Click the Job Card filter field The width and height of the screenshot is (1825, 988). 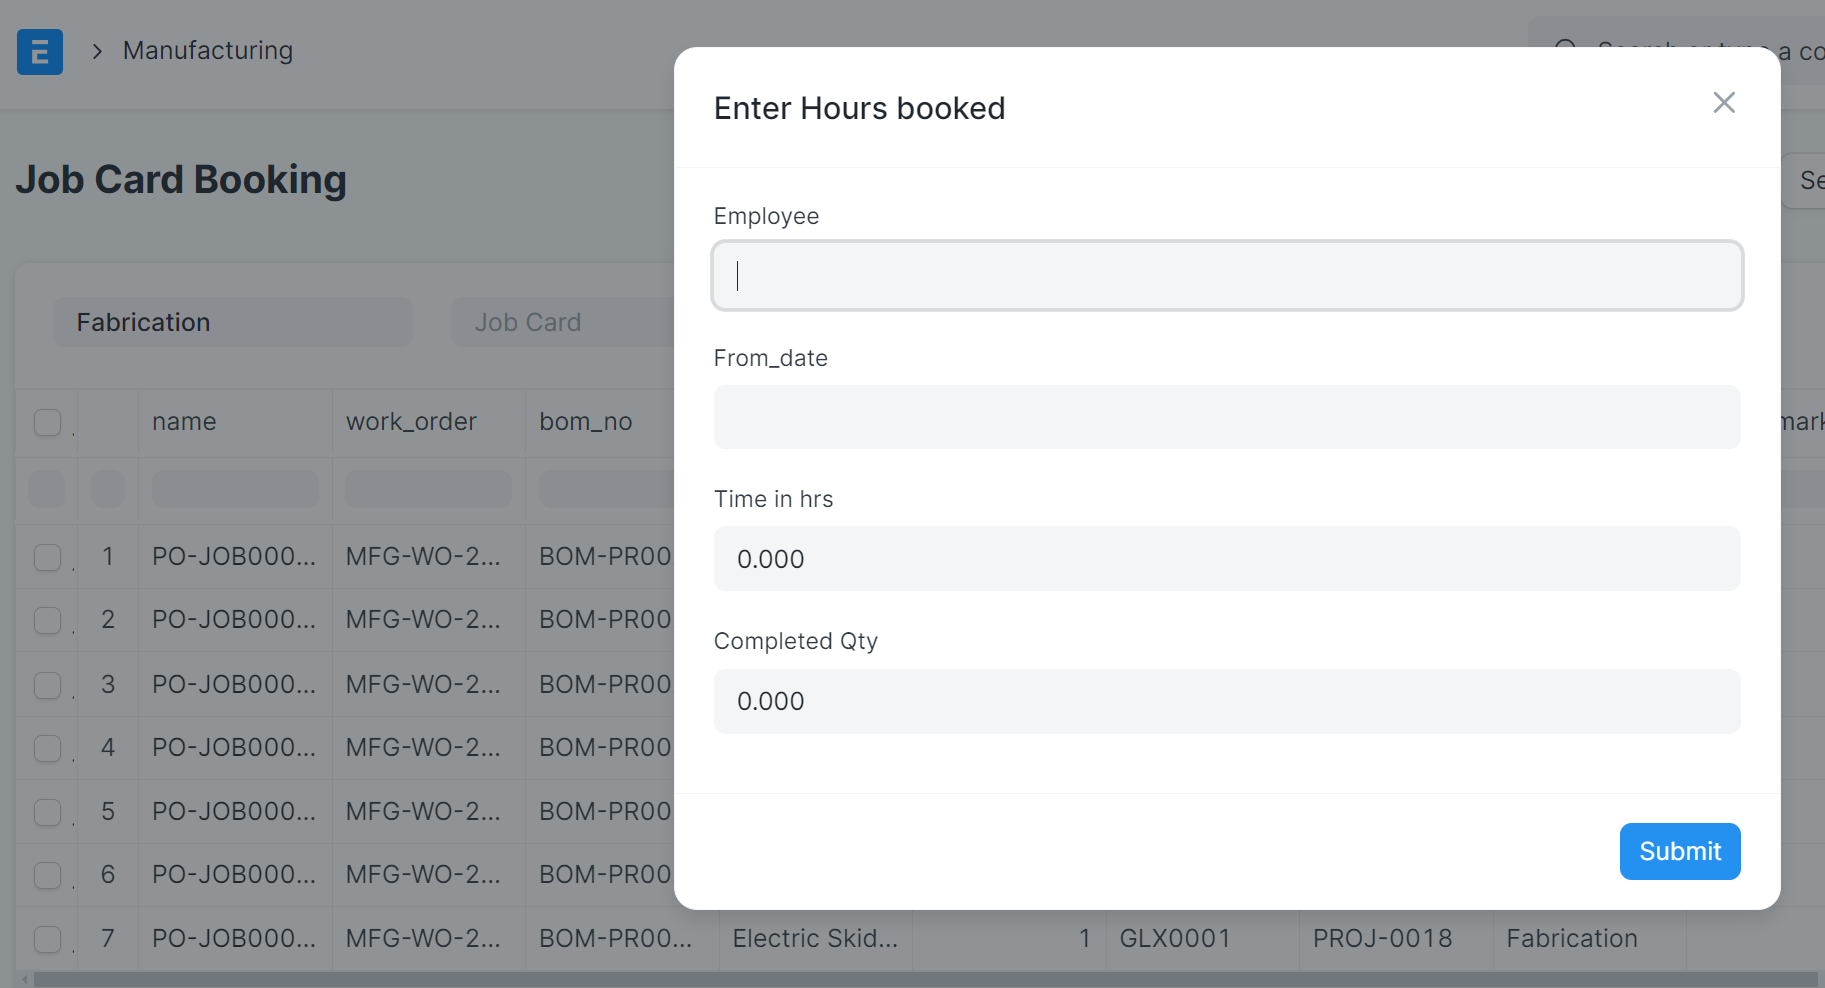(x=562, y=322)
